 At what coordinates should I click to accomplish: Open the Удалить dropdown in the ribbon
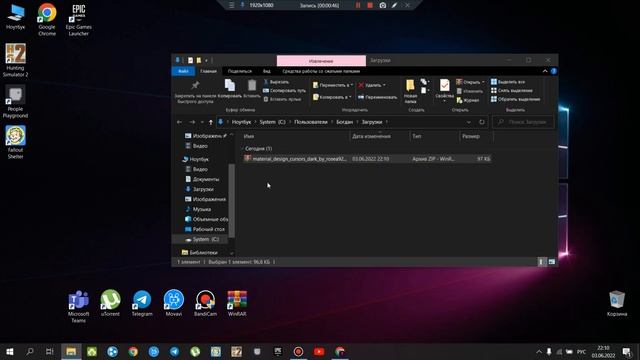[371, 85]
